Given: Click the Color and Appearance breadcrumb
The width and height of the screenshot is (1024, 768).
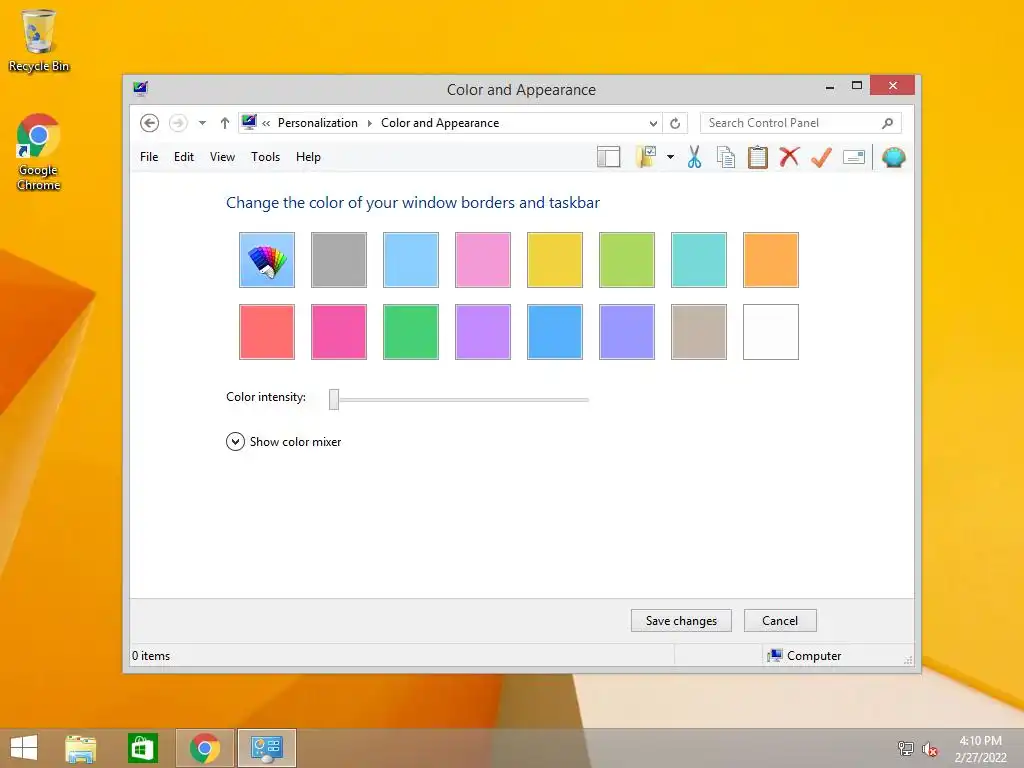Looking at the screenshot, I should click(440, 123).
